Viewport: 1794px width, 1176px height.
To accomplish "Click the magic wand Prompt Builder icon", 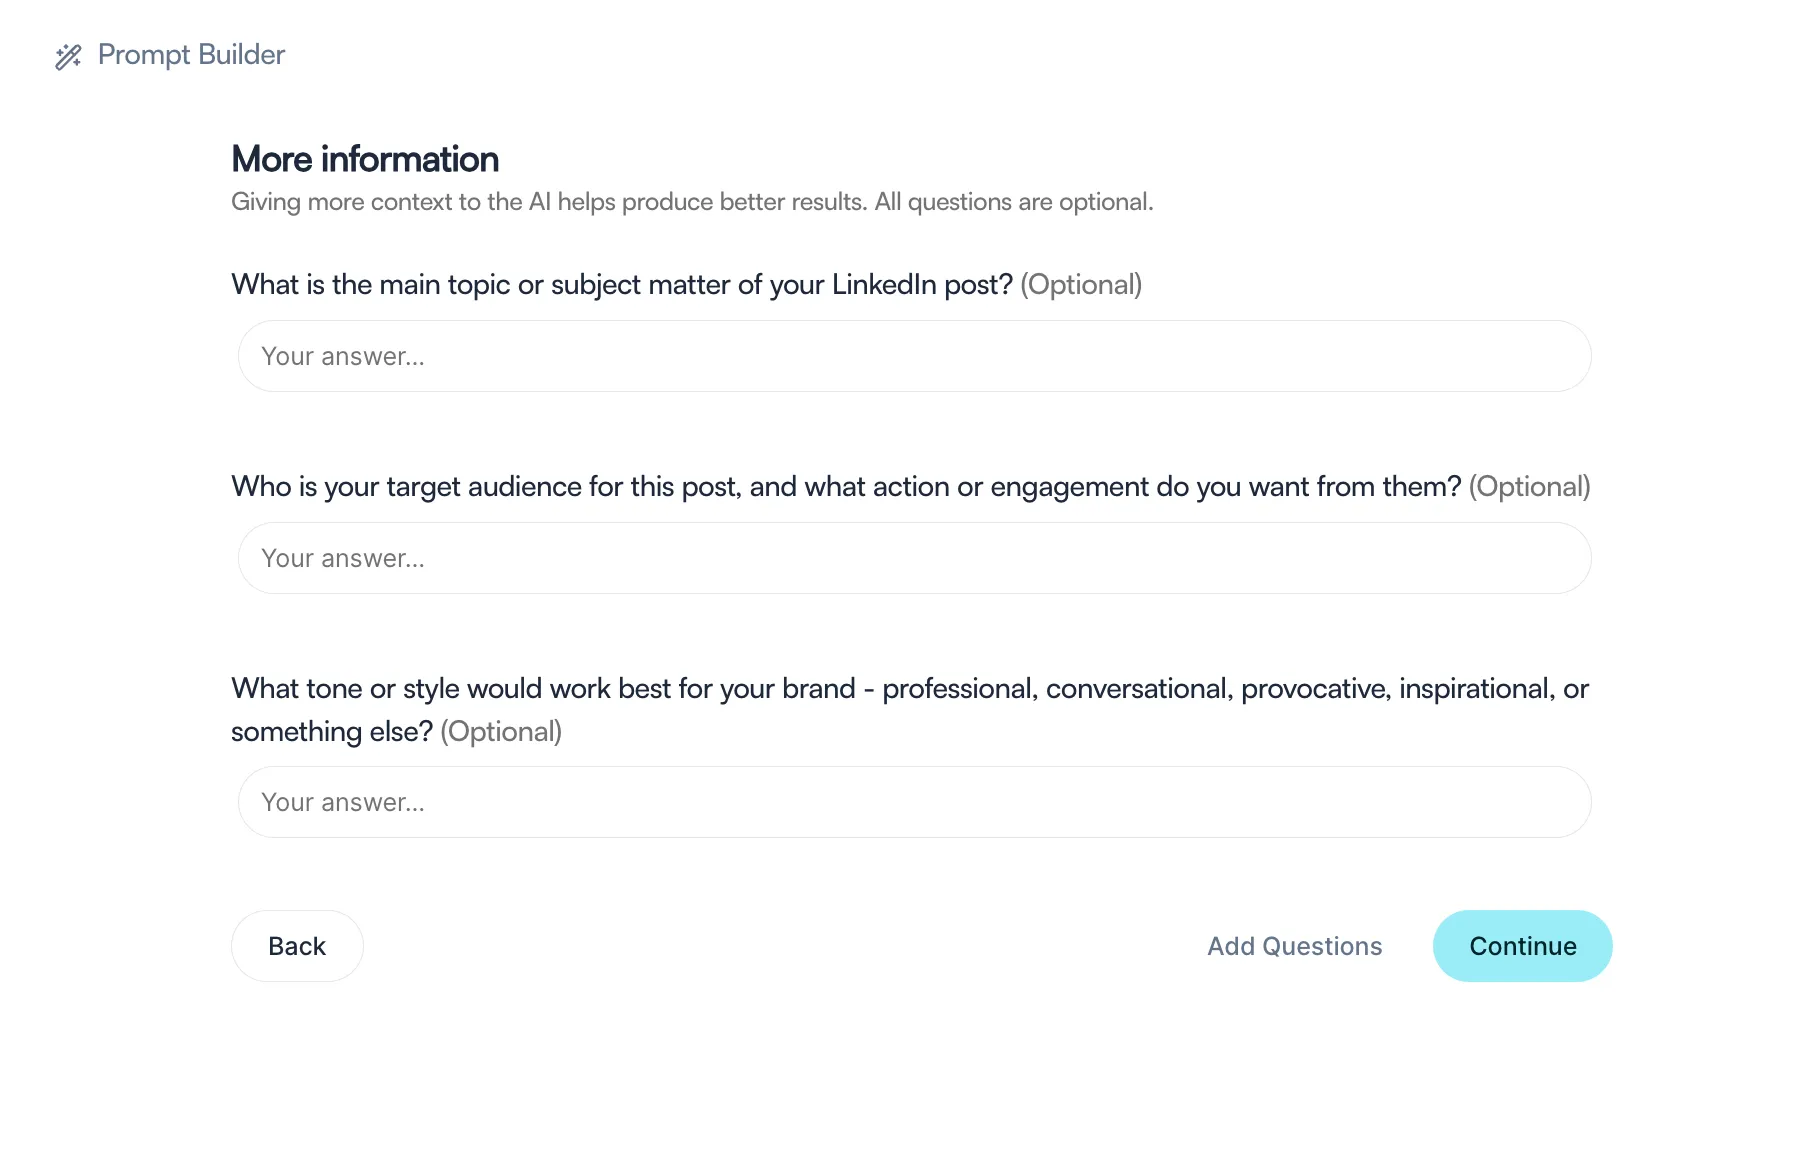I will point(68,56).
